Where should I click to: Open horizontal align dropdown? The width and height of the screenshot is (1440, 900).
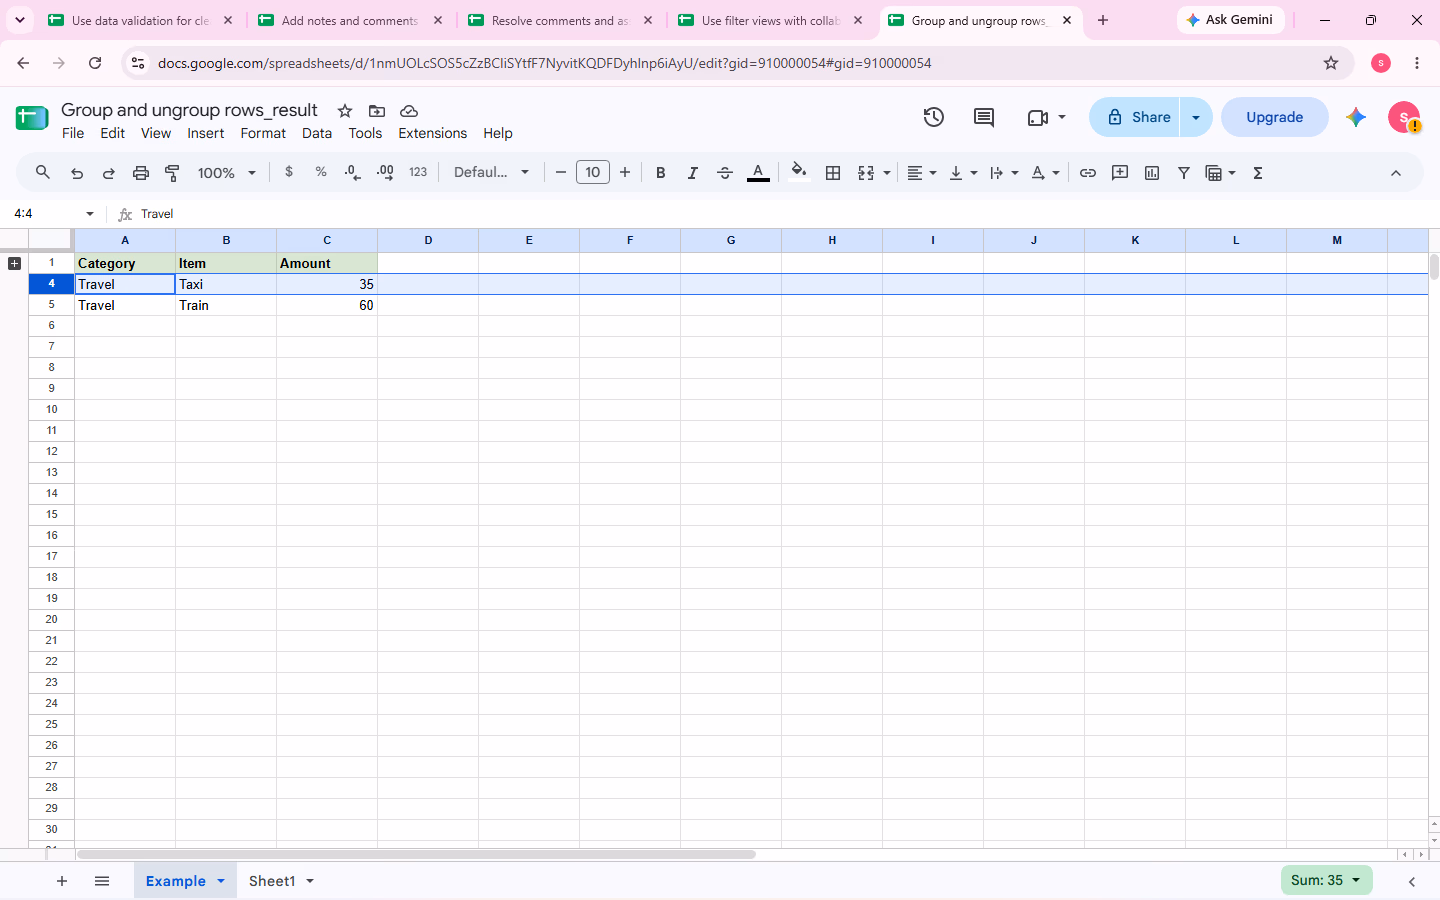click(x=922, y=173)
